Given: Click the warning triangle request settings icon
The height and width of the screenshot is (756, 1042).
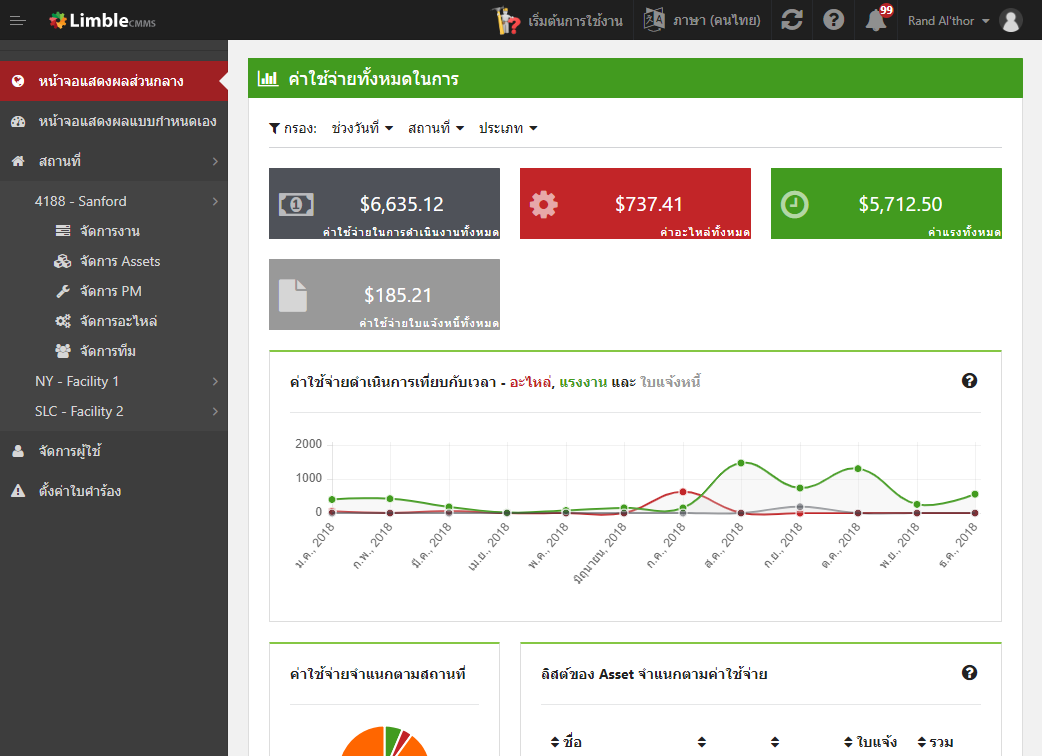Looking at the screenshot, I should [x=18, y=491].
